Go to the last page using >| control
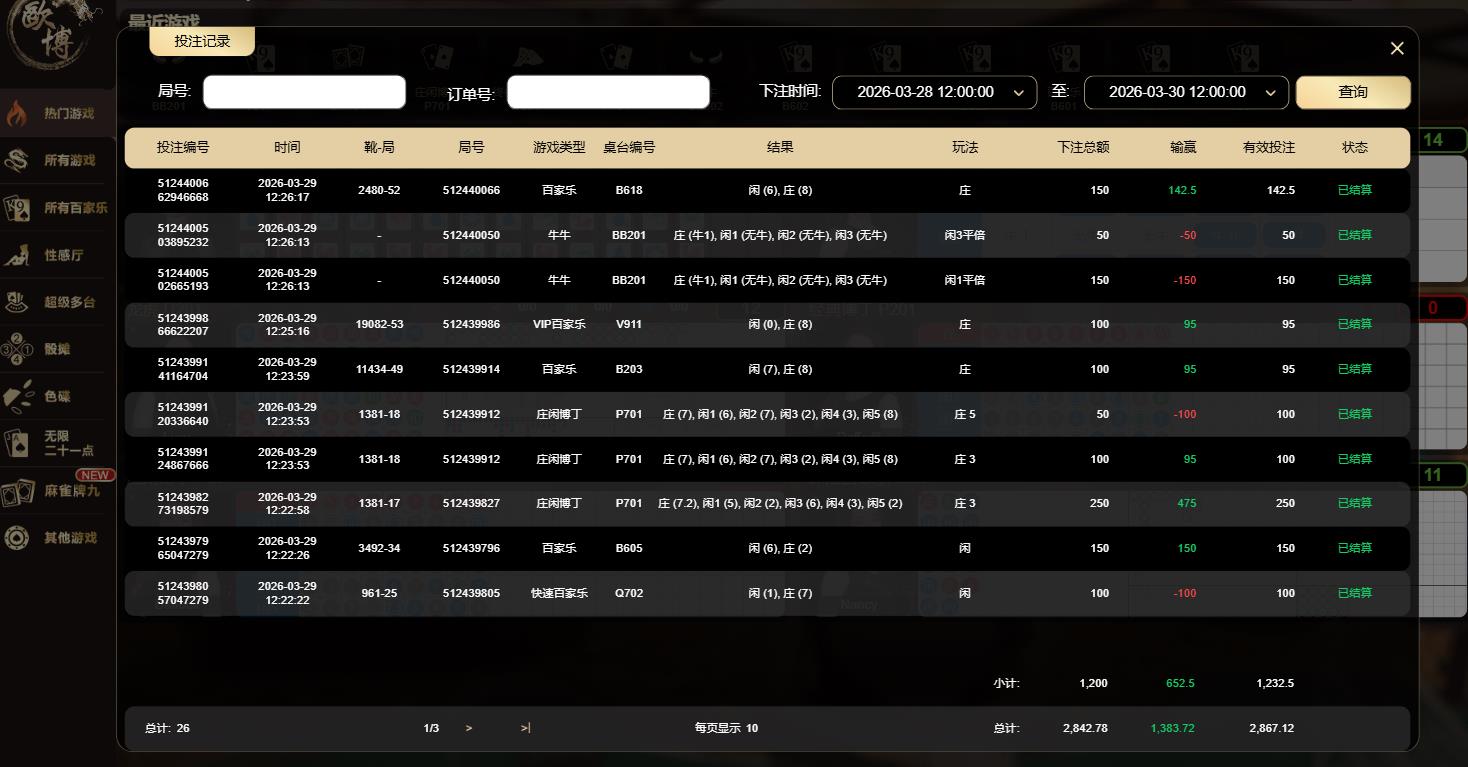 pos(524,728)
